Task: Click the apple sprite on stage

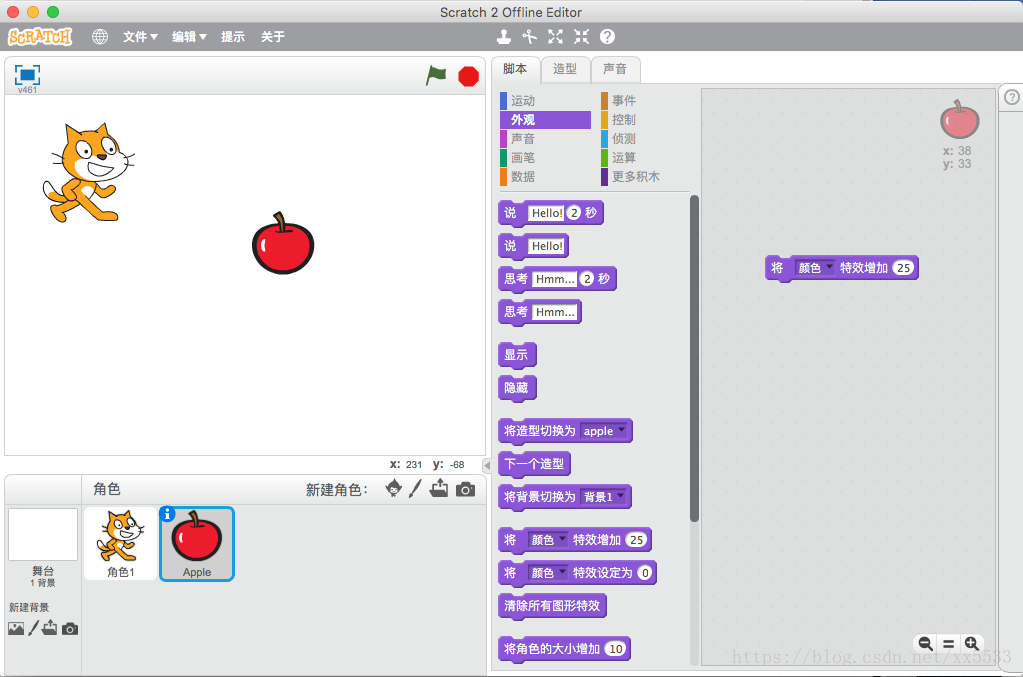Action: pyautogui.click(x=282, y=243)
